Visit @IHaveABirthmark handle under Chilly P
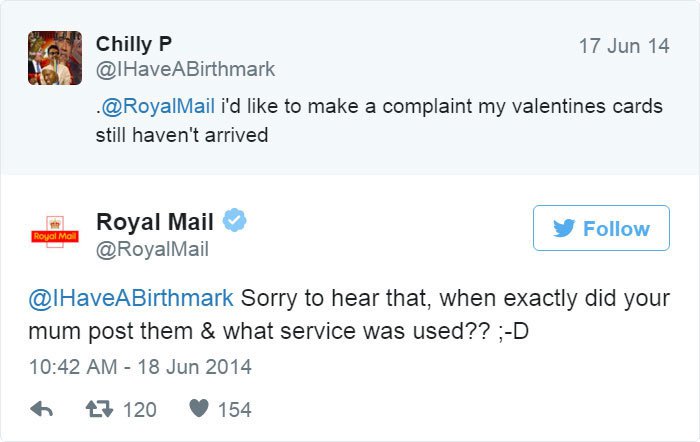Screen dimensions: 700x442 tap(185, 69)
